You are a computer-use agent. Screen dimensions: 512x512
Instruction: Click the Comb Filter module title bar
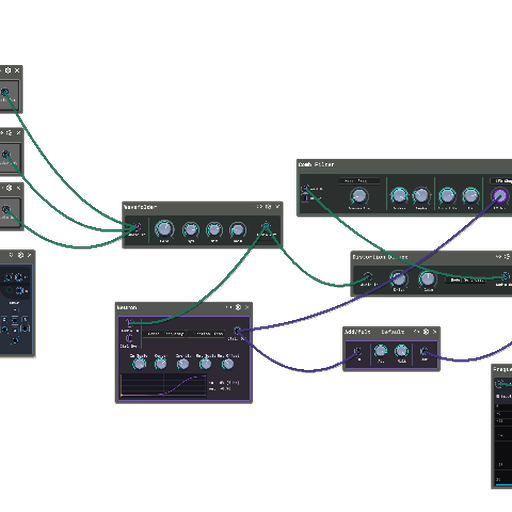pyautogui.click(x=404, y=165)
